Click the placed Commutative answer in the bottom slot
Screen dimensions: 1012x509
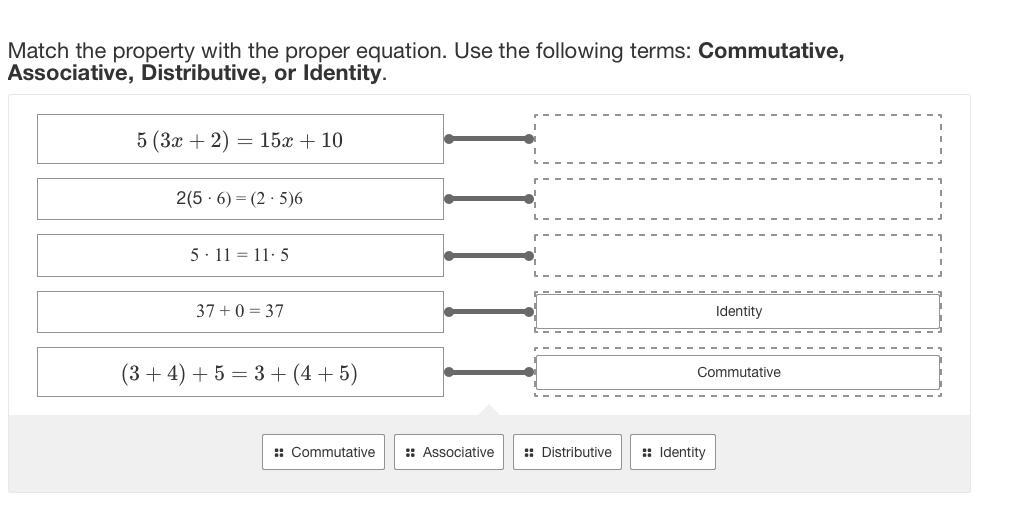(738, 372)
